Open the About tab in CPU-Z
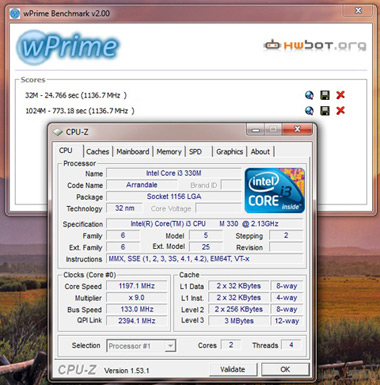The image size is (380, 385). pyautogui.click(x=260, y=152)
